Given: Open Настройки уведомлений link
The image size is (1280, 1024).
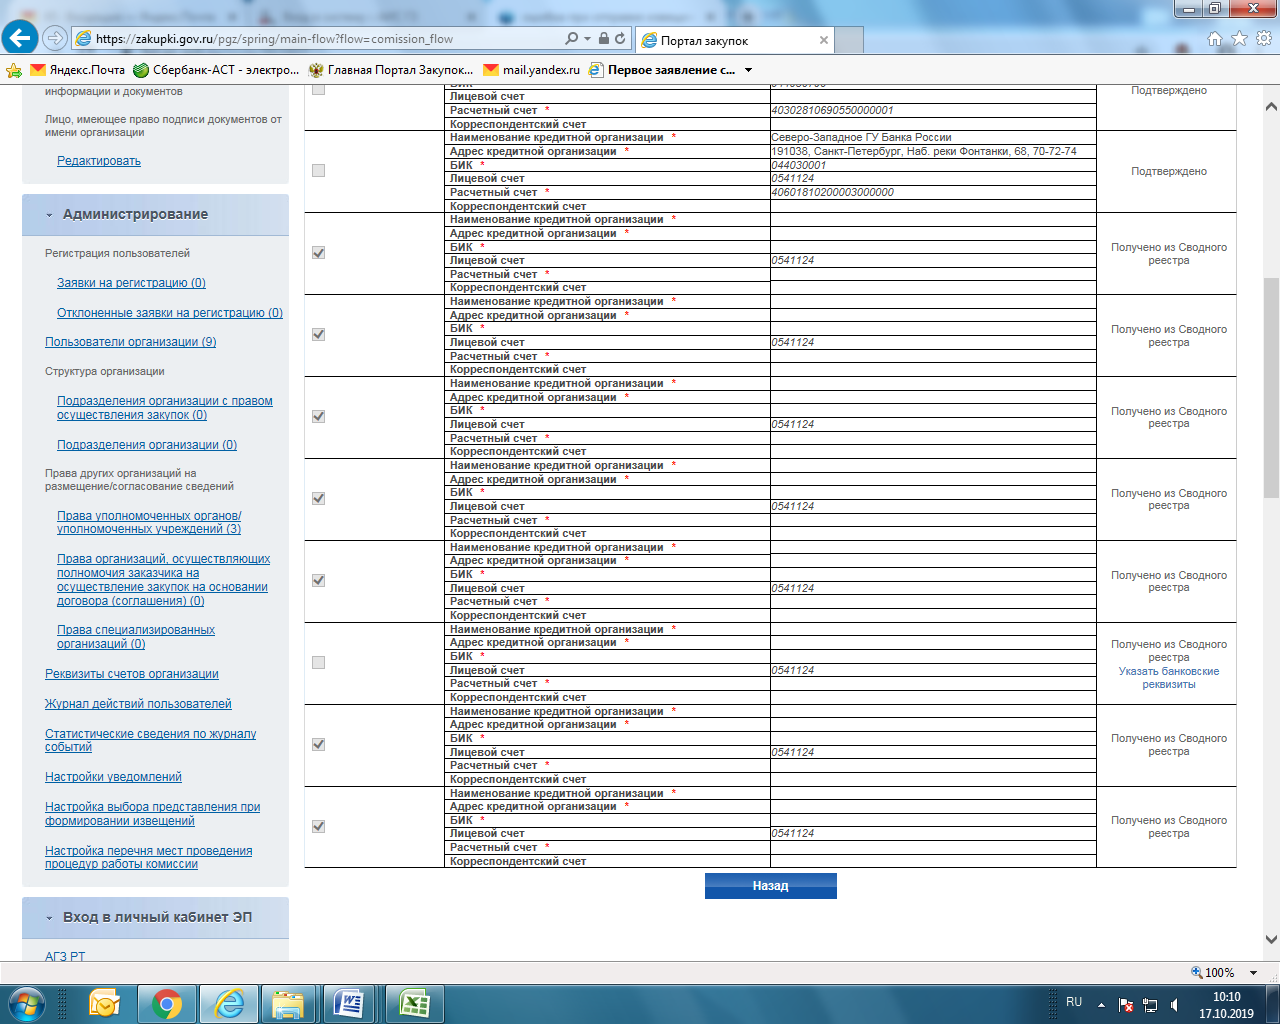Looking at the screenshot, I should click(113, 777).
